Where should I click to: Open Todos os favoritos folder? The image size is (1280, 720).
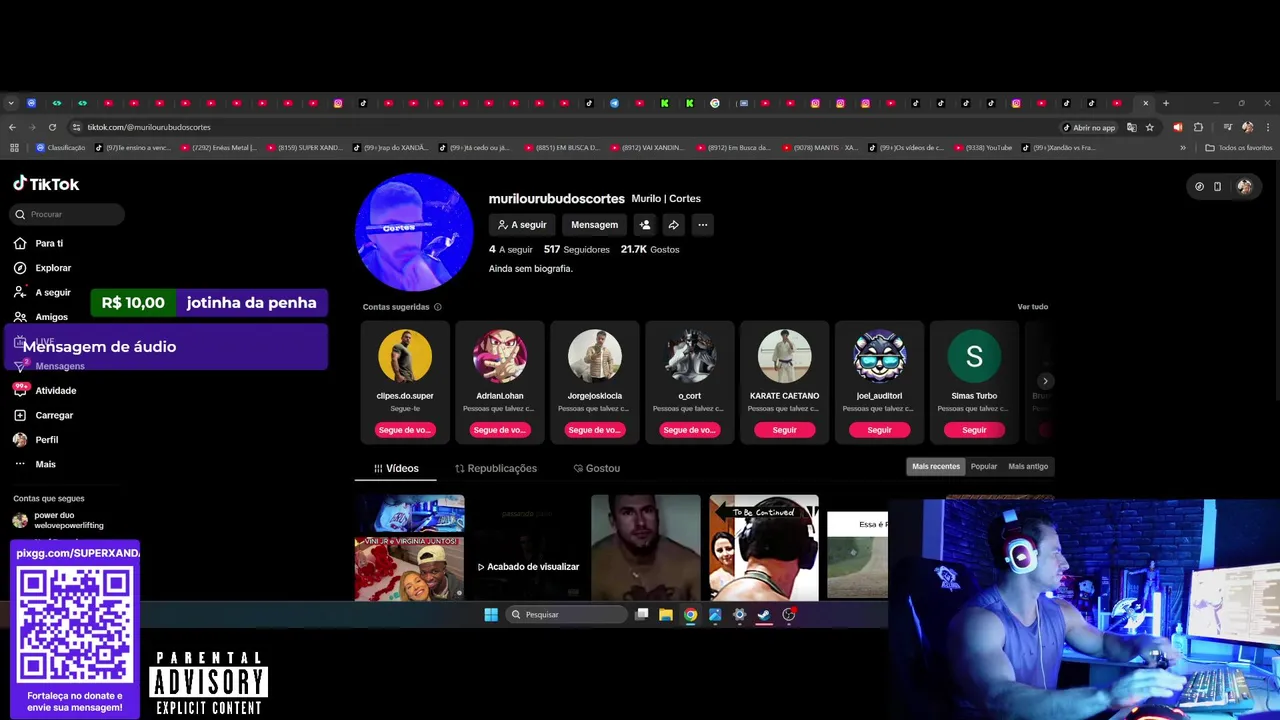coord(1239,148)
